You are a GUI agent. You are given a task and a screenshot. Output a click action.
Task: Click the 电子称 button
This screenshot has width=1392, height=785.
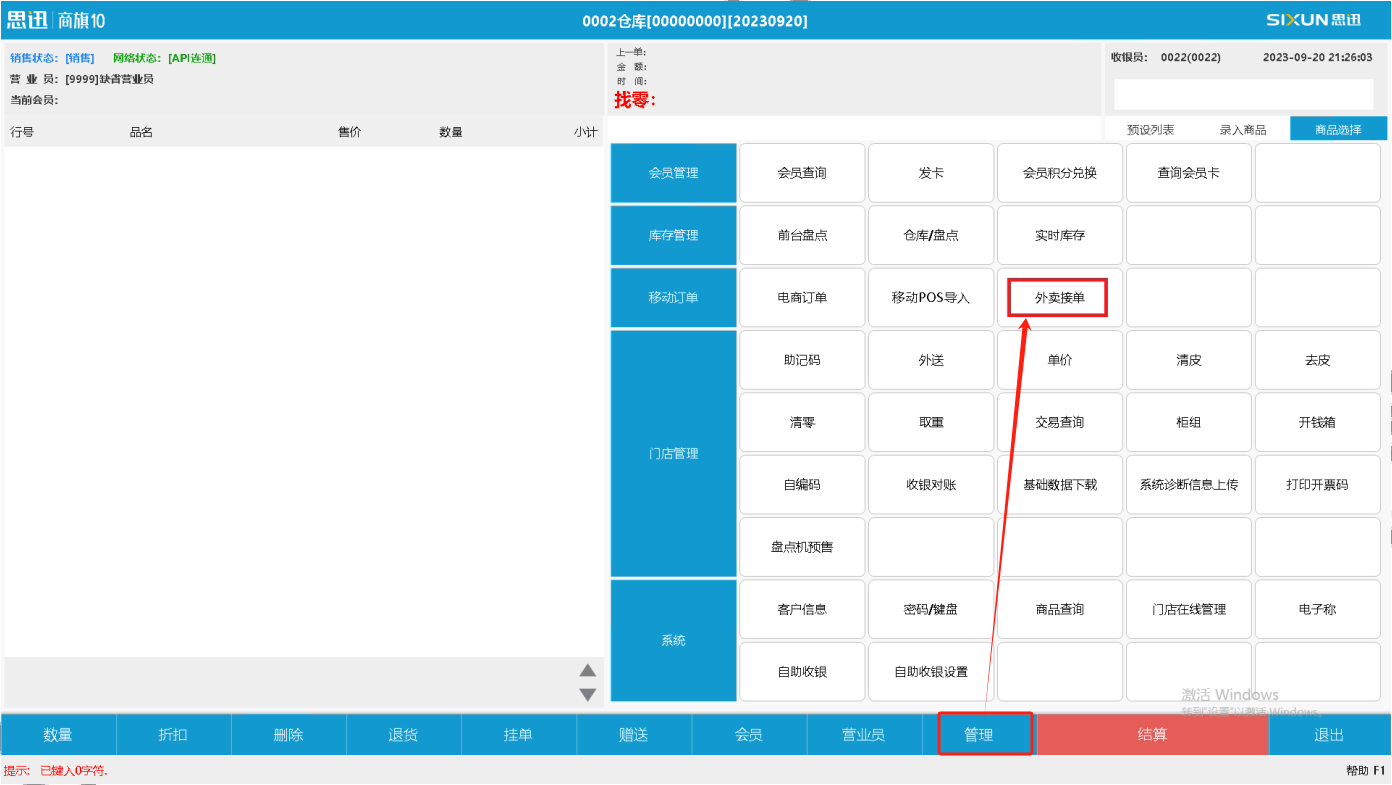[1318, 609]
